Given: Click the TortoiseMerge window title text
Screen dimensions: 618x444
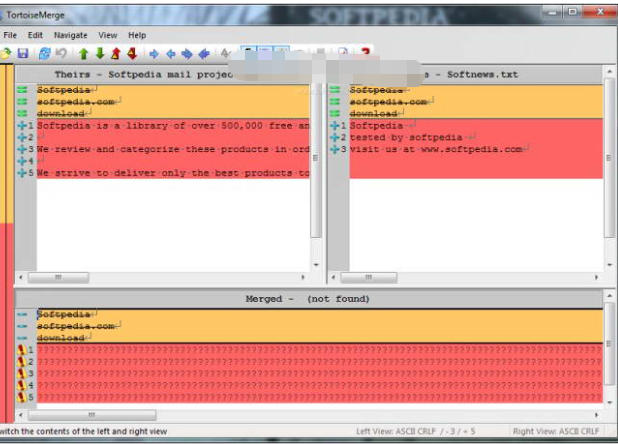Looking at the screenshot, I should tap(35, 15).
